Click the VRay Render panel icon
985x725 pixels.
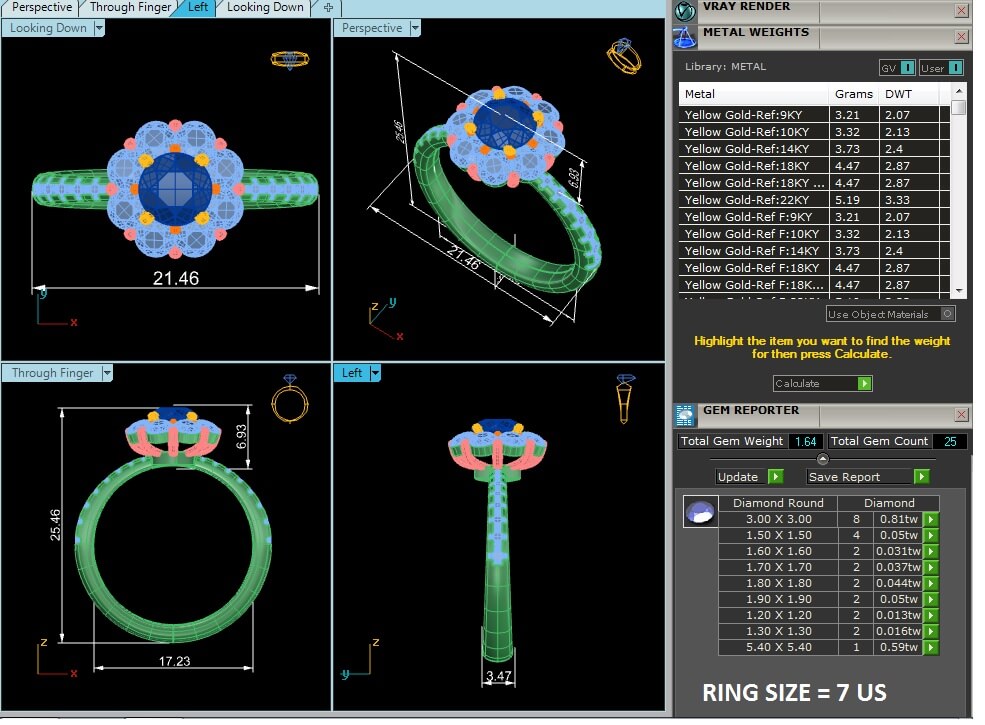tap(685, 11)
